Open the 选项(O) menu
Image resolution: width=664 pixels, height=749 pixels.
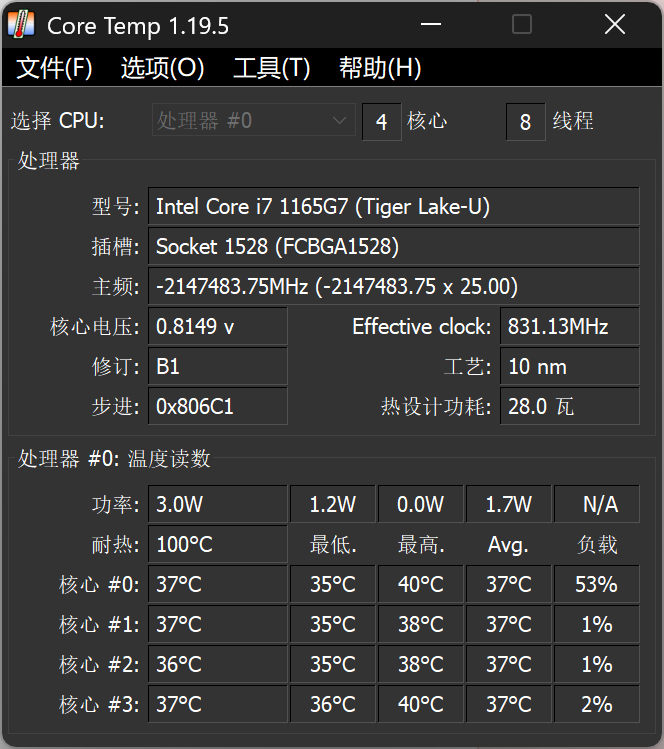tap(162, 68)
